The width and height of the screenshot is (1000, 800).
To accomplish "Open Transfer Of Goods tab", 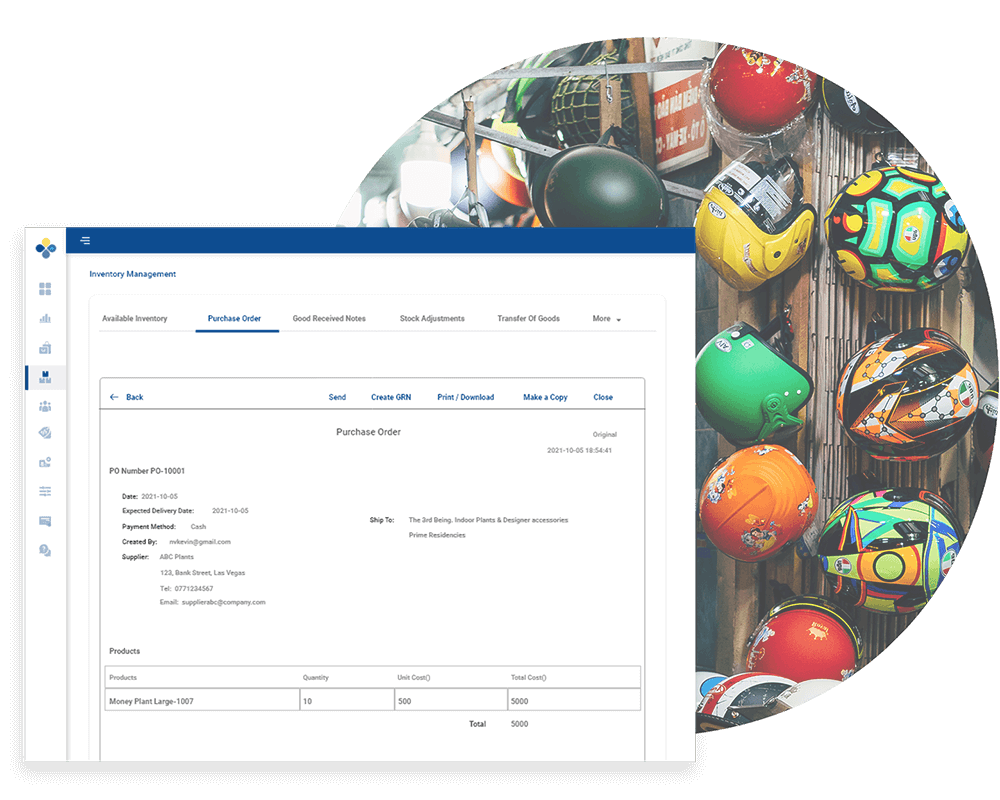I will coord(528,318).
